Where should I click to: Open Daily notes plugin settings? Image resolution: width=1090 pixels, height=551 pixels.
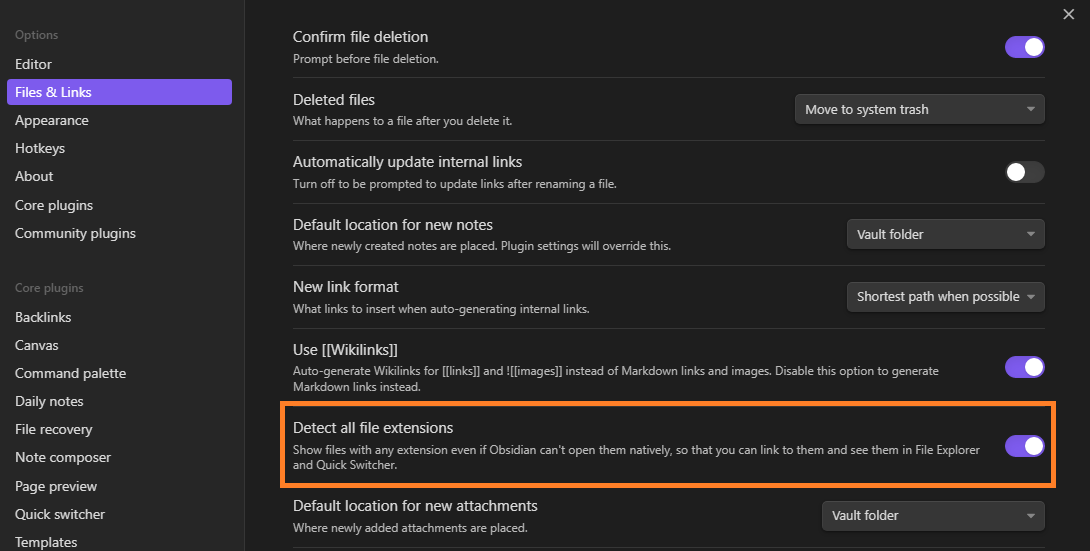tap(49, 401)
